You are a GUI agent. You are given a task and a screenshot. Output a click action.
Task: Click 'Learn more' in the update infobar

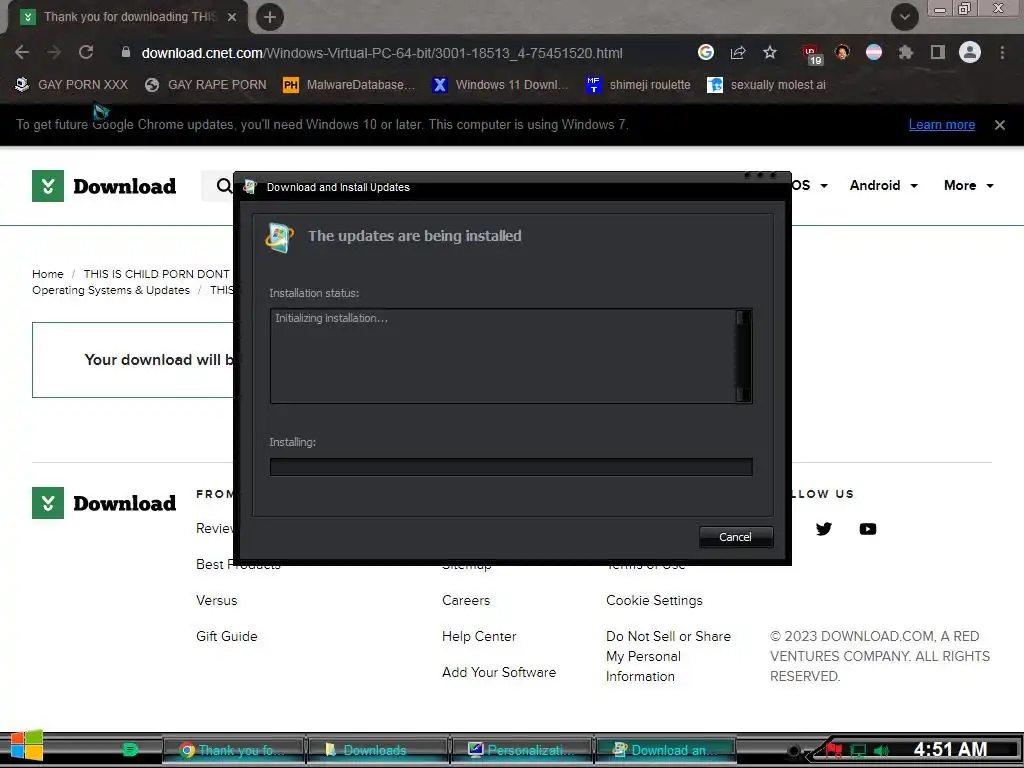(942, 125)
